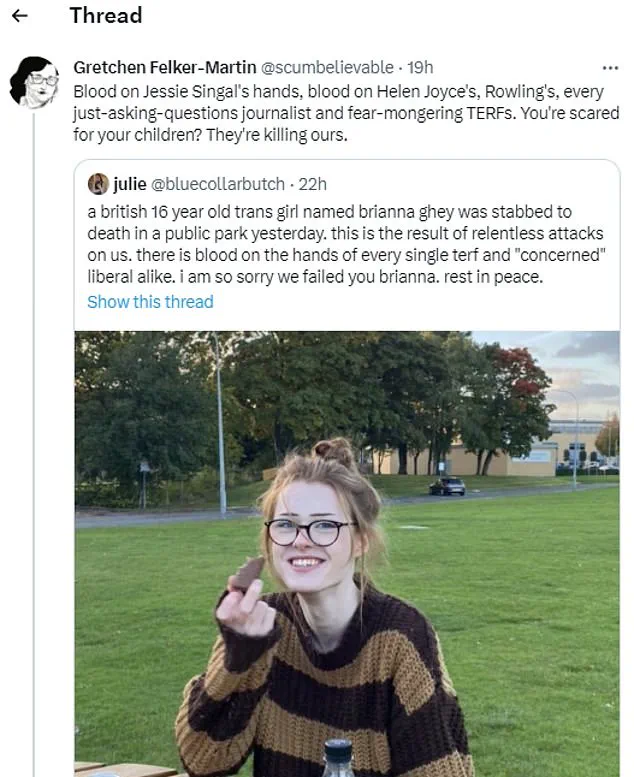This screenshot has width=634, height=777.
Task: Click the "Show this thread" link
Action: (x=150, y=301)
